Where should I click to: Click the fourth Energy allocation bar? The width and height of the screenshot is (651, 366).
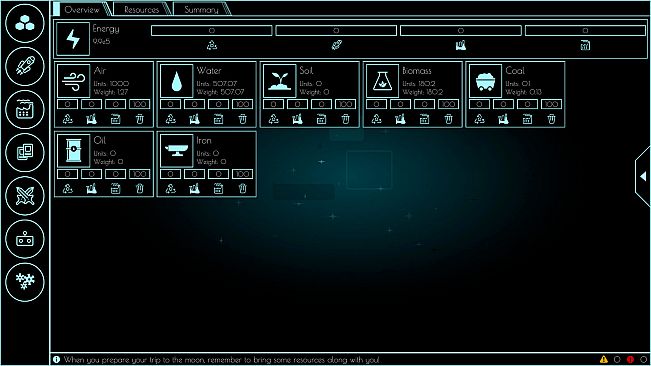[x=585, y=30]
